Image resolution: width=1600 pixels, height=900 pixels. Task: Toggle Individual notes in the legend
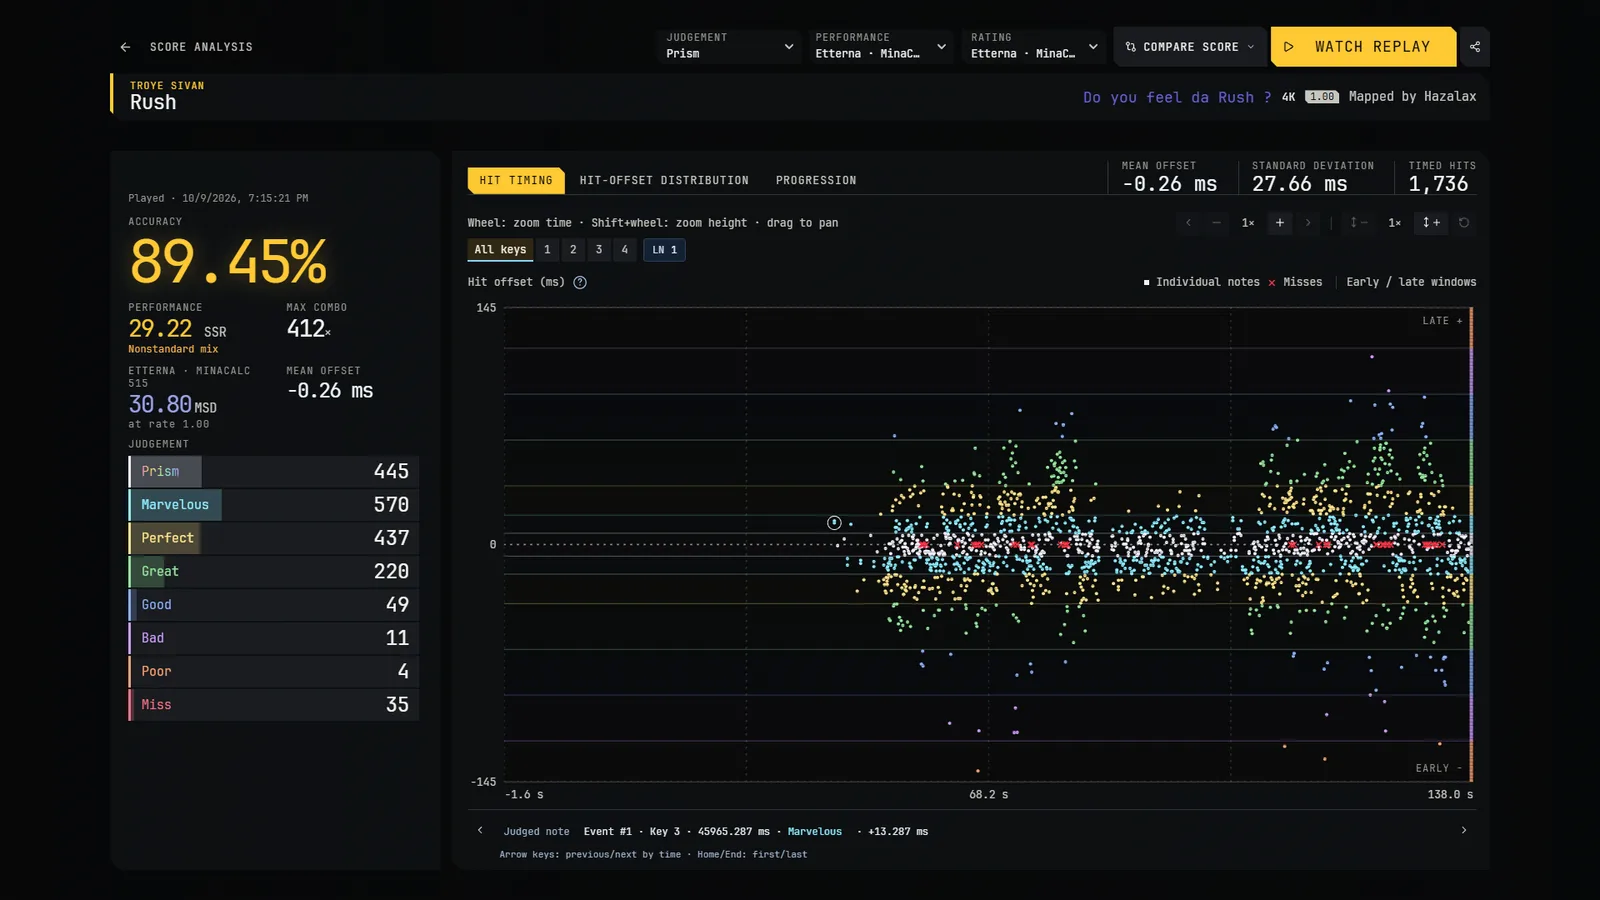click(1201, 282)
